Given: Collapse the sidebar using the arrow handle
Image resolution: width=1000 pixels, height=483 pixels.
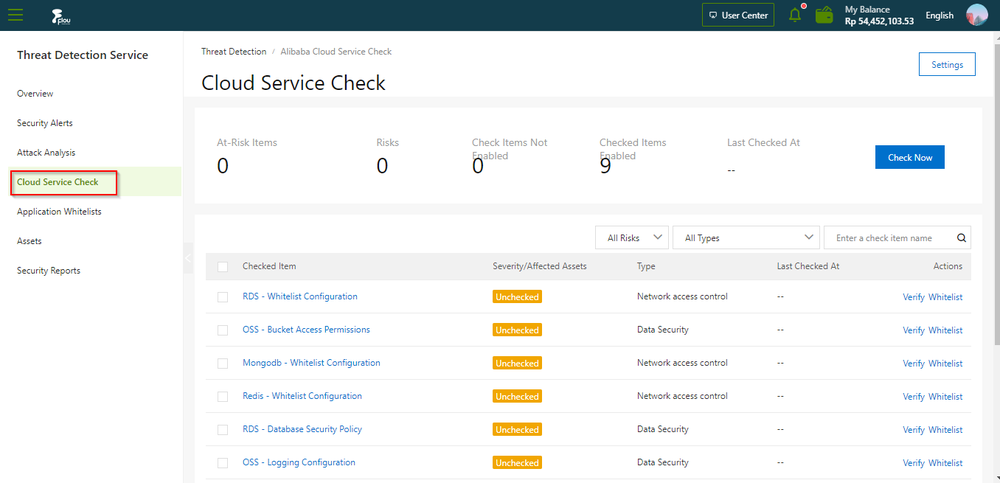Looking at the screenshot, I should pyautogui.click(x=188, y=258).
